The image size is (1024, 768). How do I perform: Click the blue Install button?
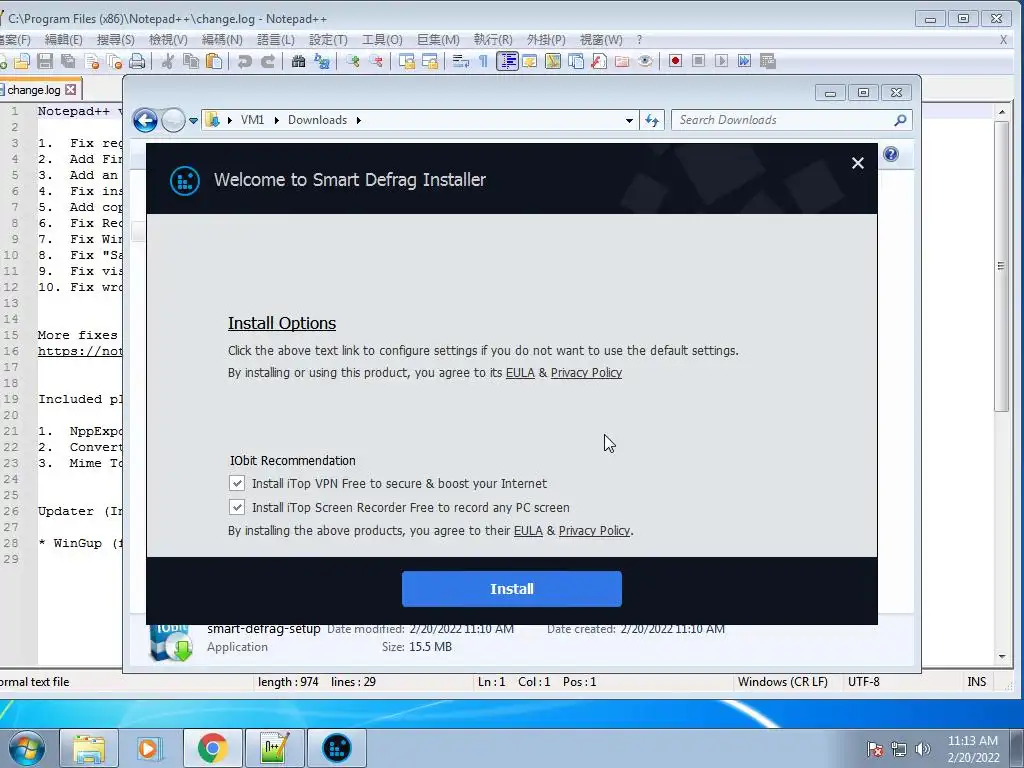point(512,589)
